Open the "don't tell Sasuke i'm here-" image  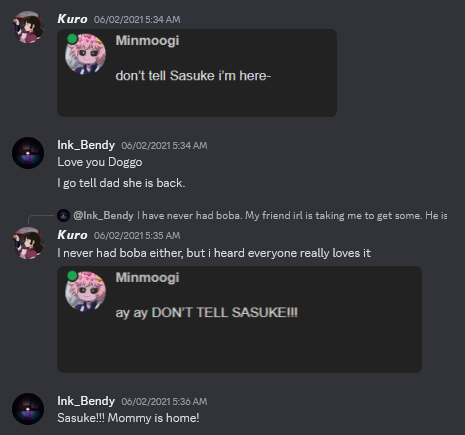[x=197, y=73]
